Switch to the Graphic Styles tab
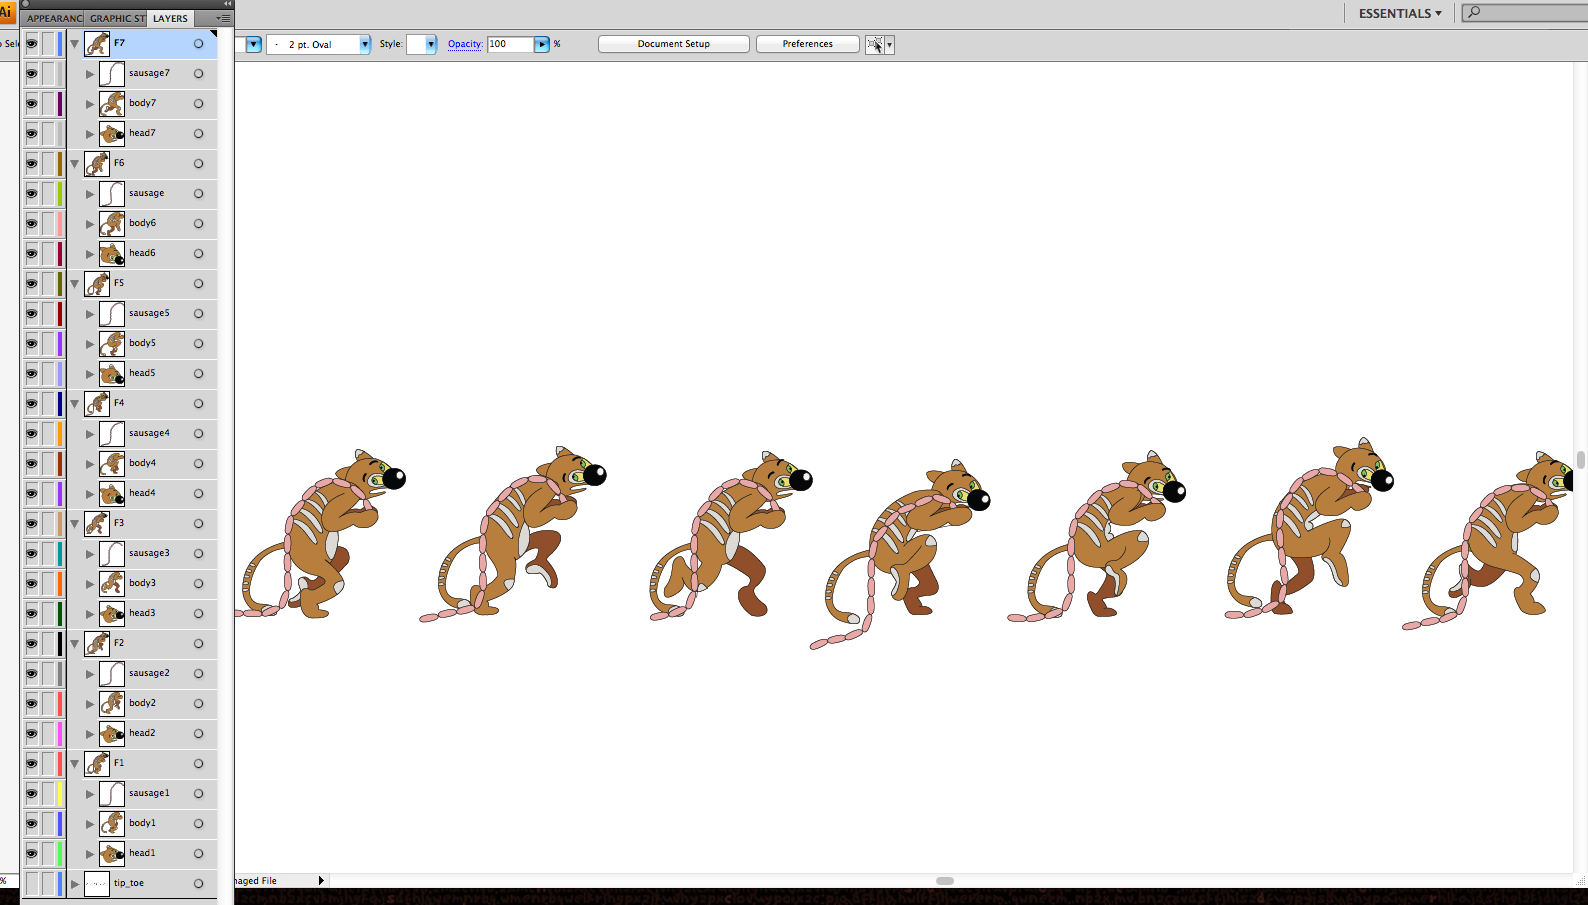 point(117,18)
